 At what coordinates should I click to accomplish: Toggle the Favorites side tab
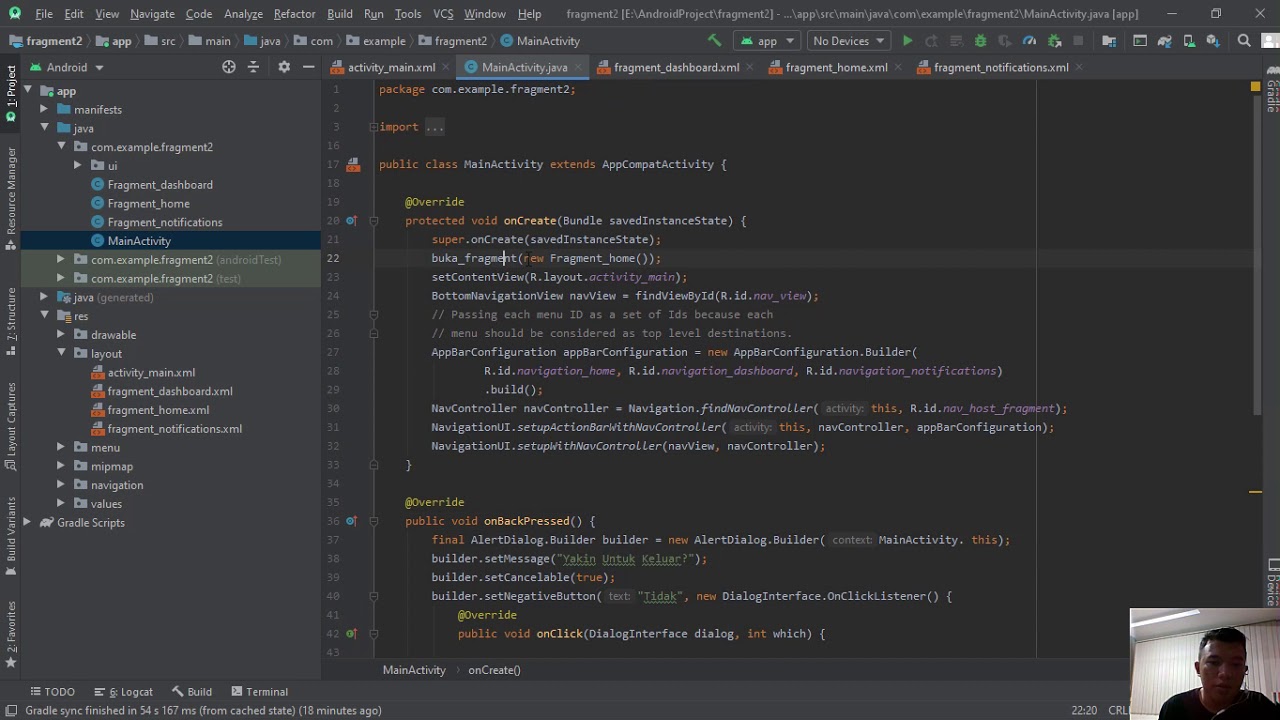11,634
